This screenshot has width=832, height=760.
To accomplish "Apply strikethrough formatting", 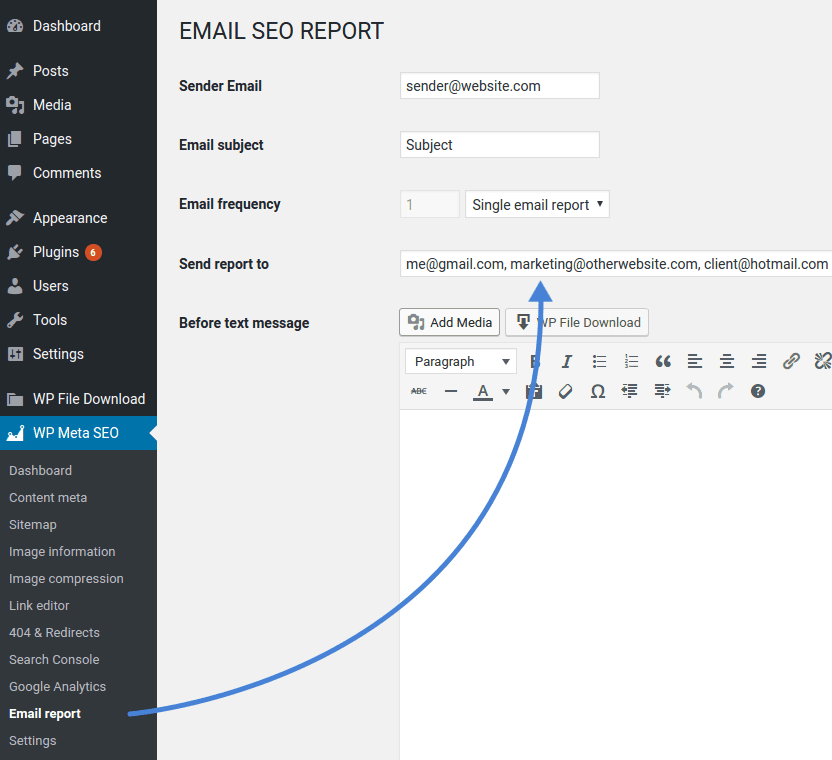I will 419,391.
